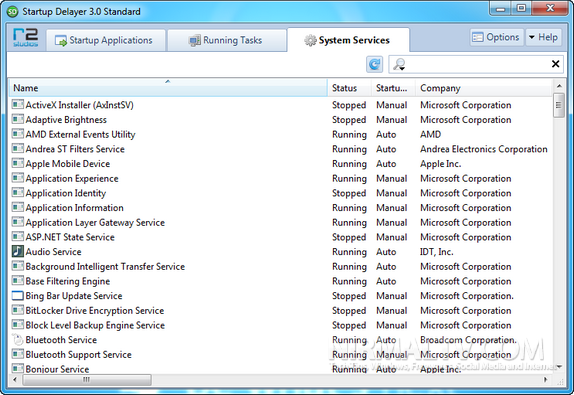This screenshot has width=574, height=395.
Task: Click the Block Level Backup Engine icon
Action: tap(18, 325)
